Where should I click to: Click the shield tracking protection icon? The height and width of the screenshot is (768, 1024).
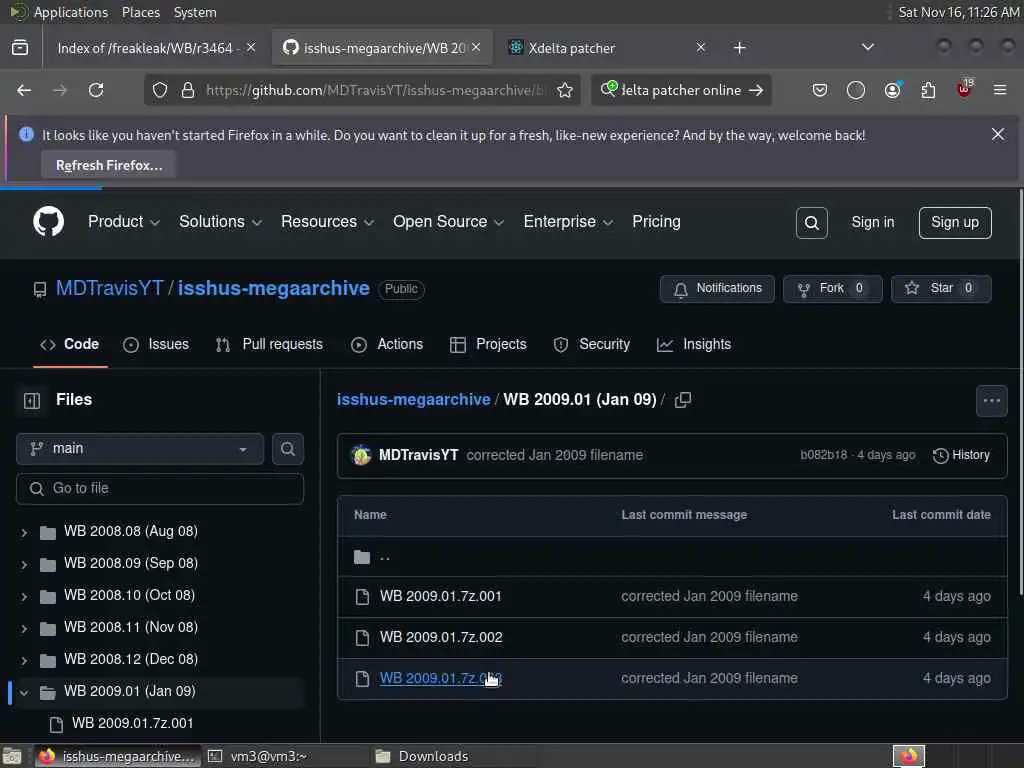pyautogui.click(x=160, y=90)
